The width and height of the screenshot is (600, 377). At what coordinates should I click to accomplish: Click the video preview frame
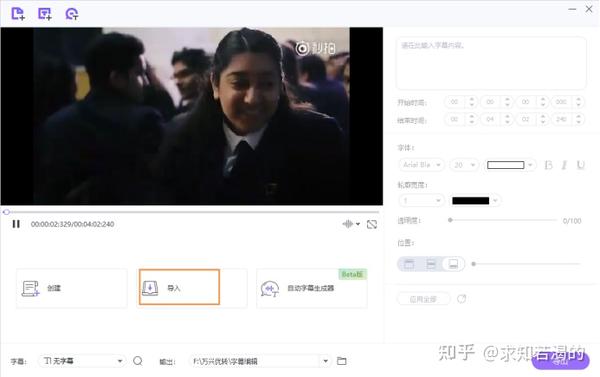click(x=191, y=116)
